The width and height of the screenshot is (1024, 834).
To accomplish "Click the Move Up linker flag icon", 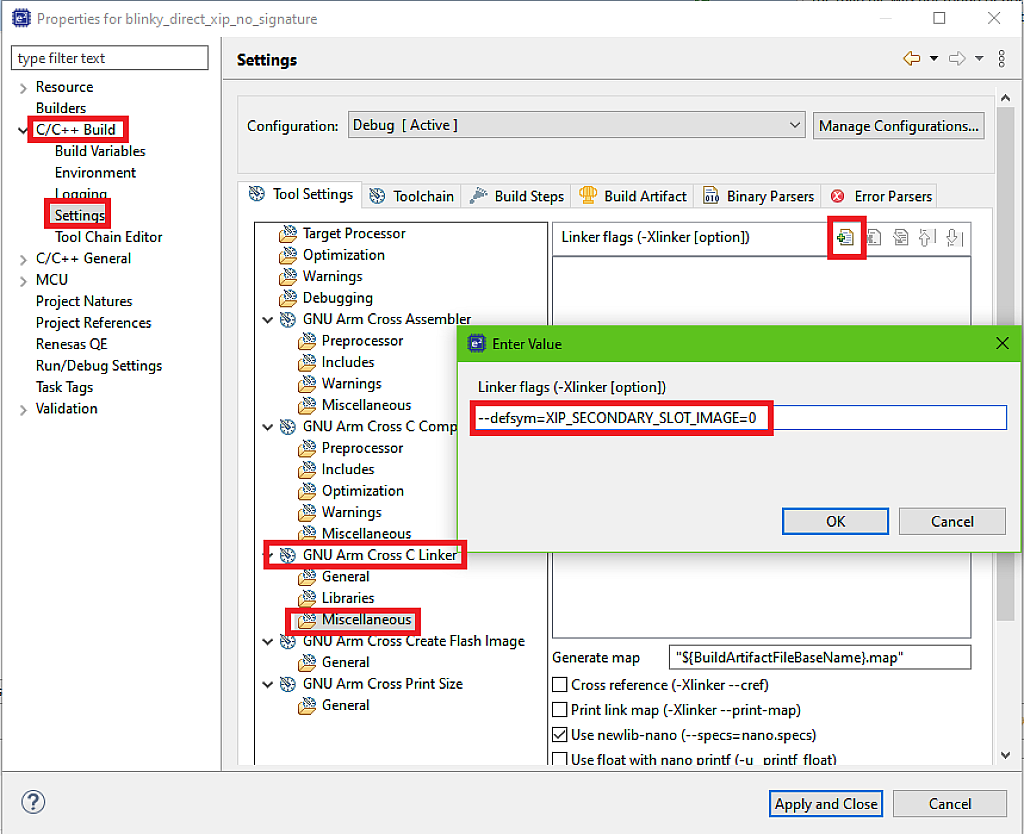I will [x=926, y=237].
